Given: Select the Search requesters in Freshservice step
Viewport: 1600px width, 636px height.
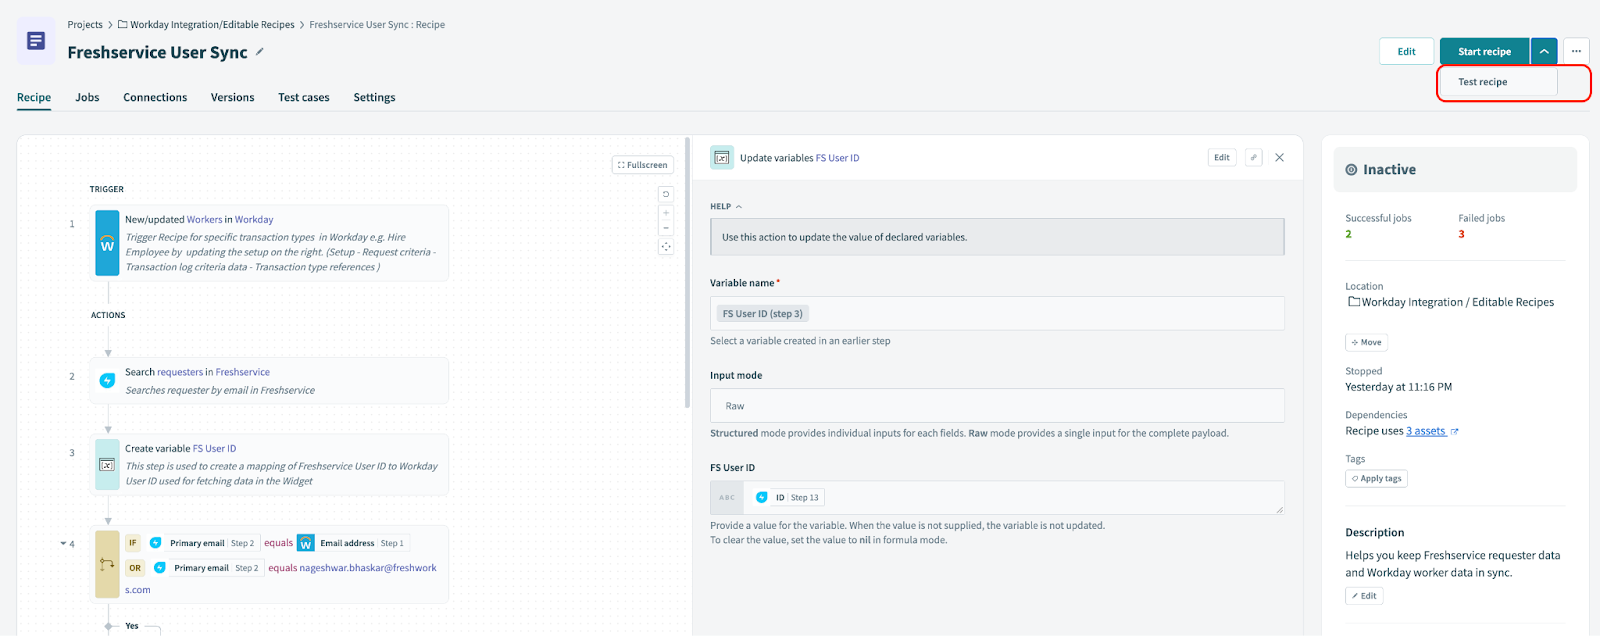Looking at the screenshot, I should (x=269, y=381).
